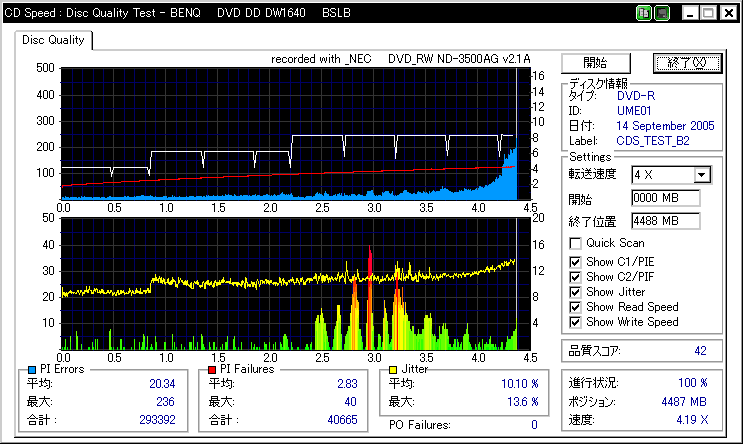Click the PI Failures total 40665

click(x=342, y=420)
